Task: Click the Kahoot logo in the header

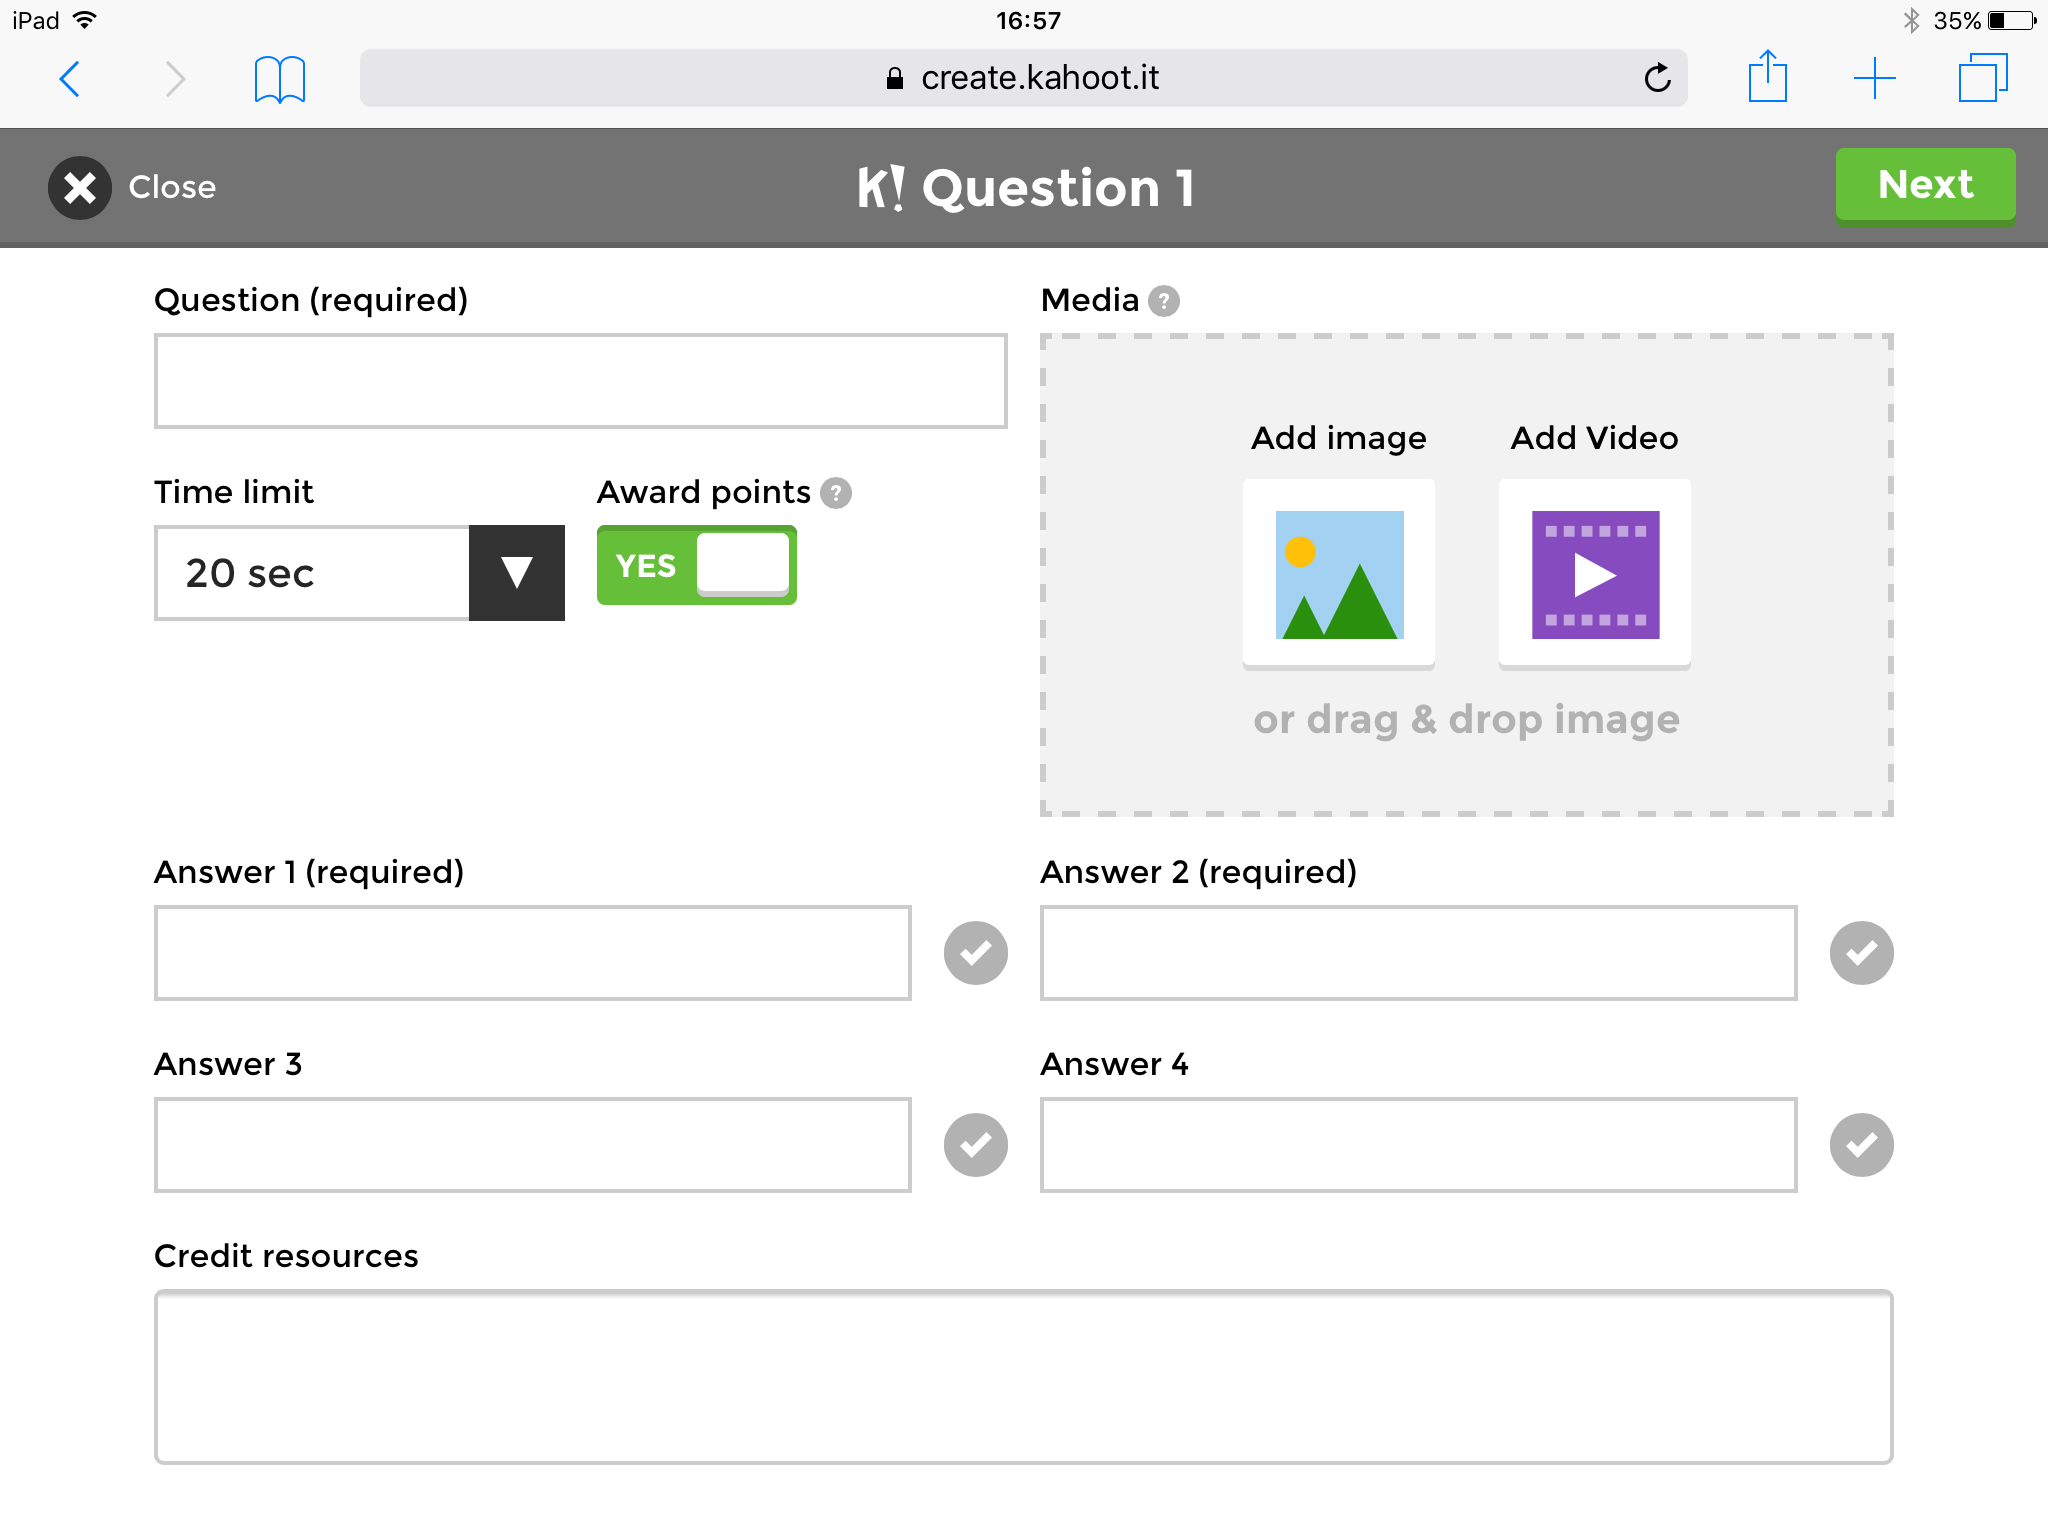Action: point(886,186)
